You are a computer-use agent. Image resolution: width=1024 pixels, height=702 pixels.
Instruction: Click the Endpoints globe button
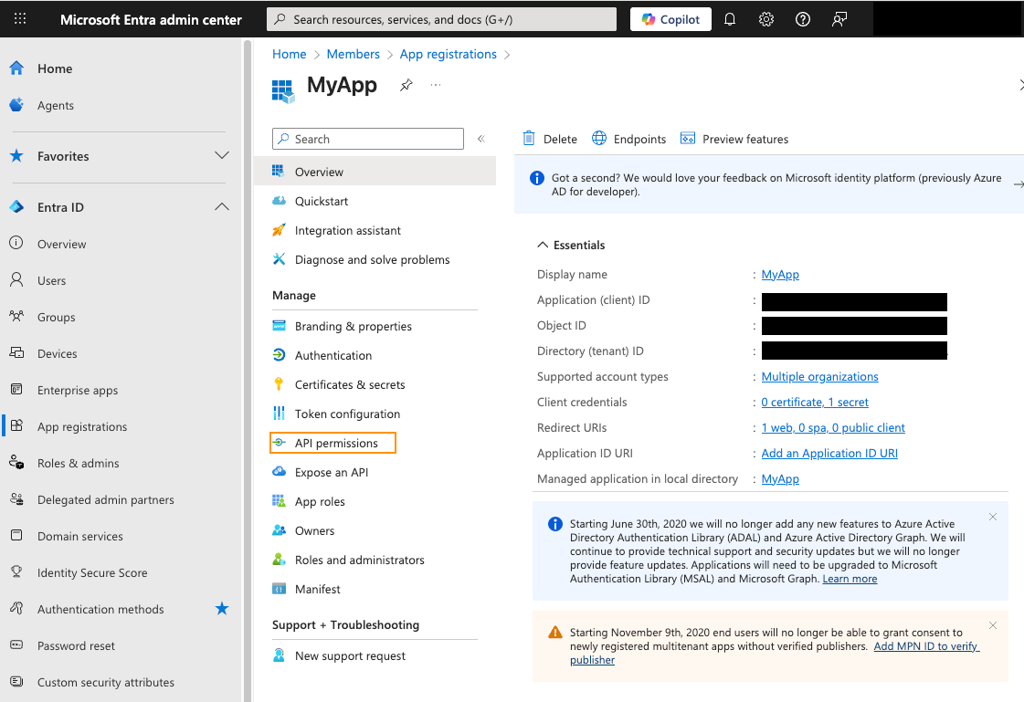[629, 138]
